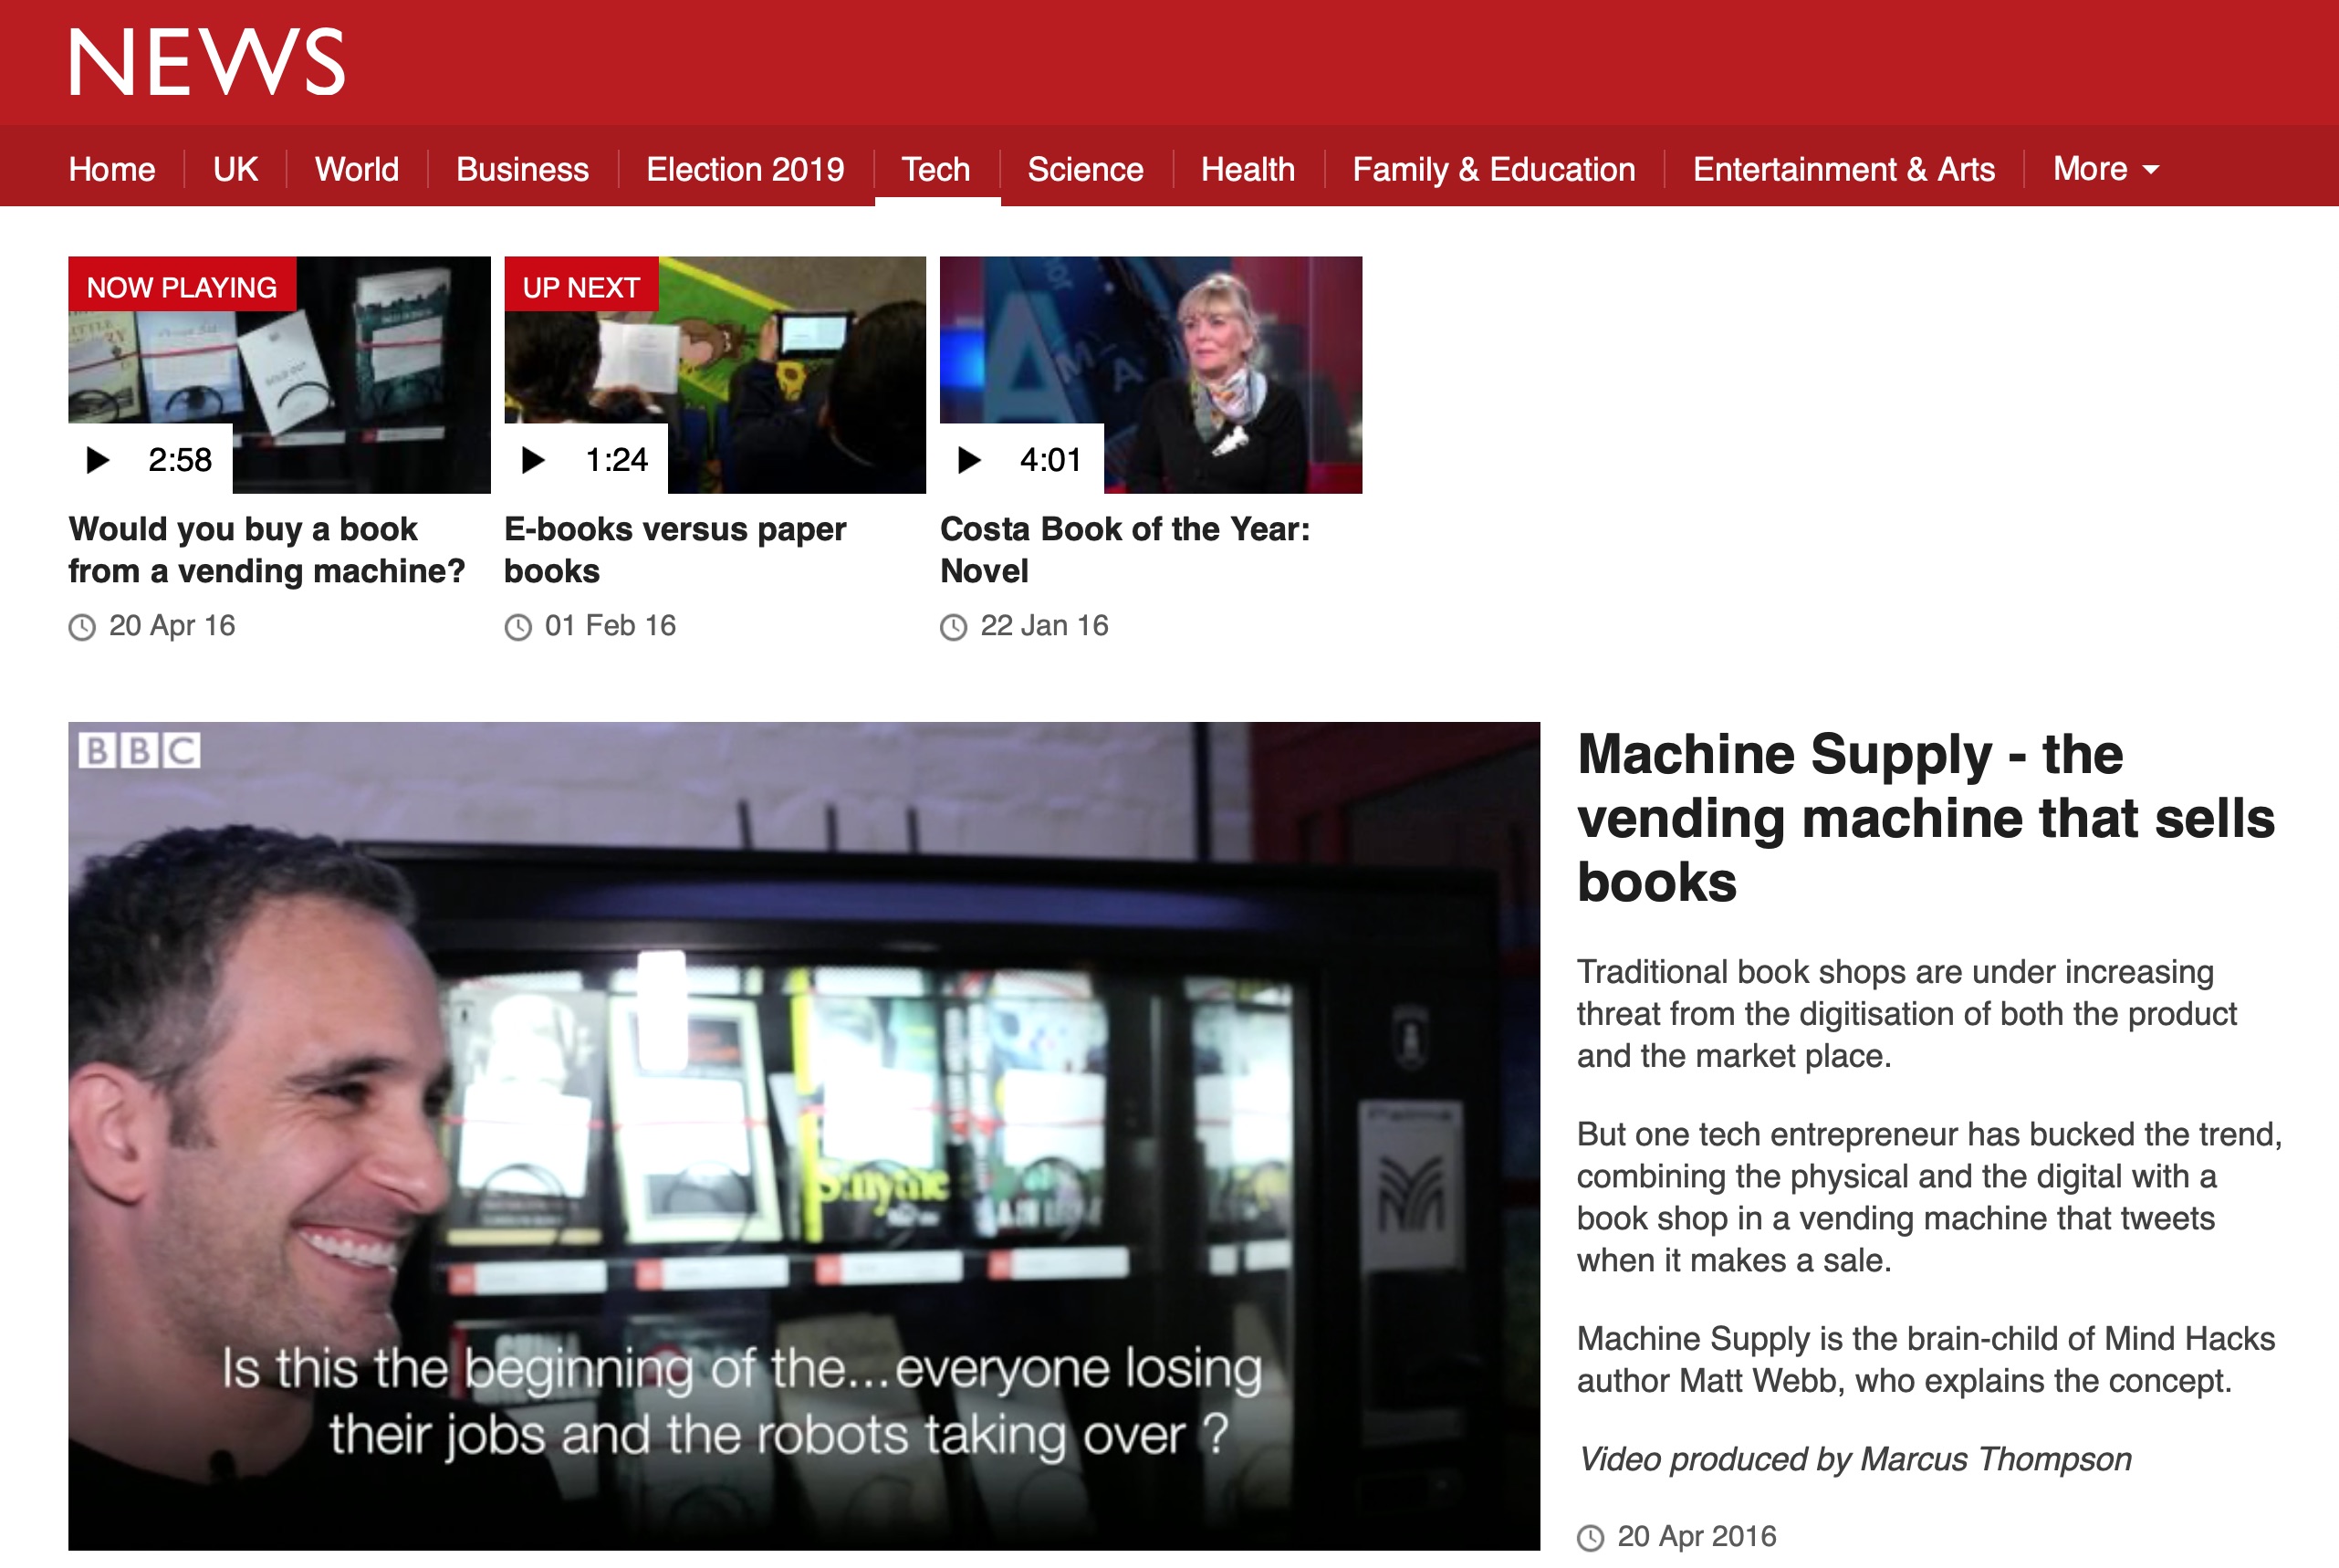
Task: Click the '01 Feb 16' date text
Action: click(610, 625)
